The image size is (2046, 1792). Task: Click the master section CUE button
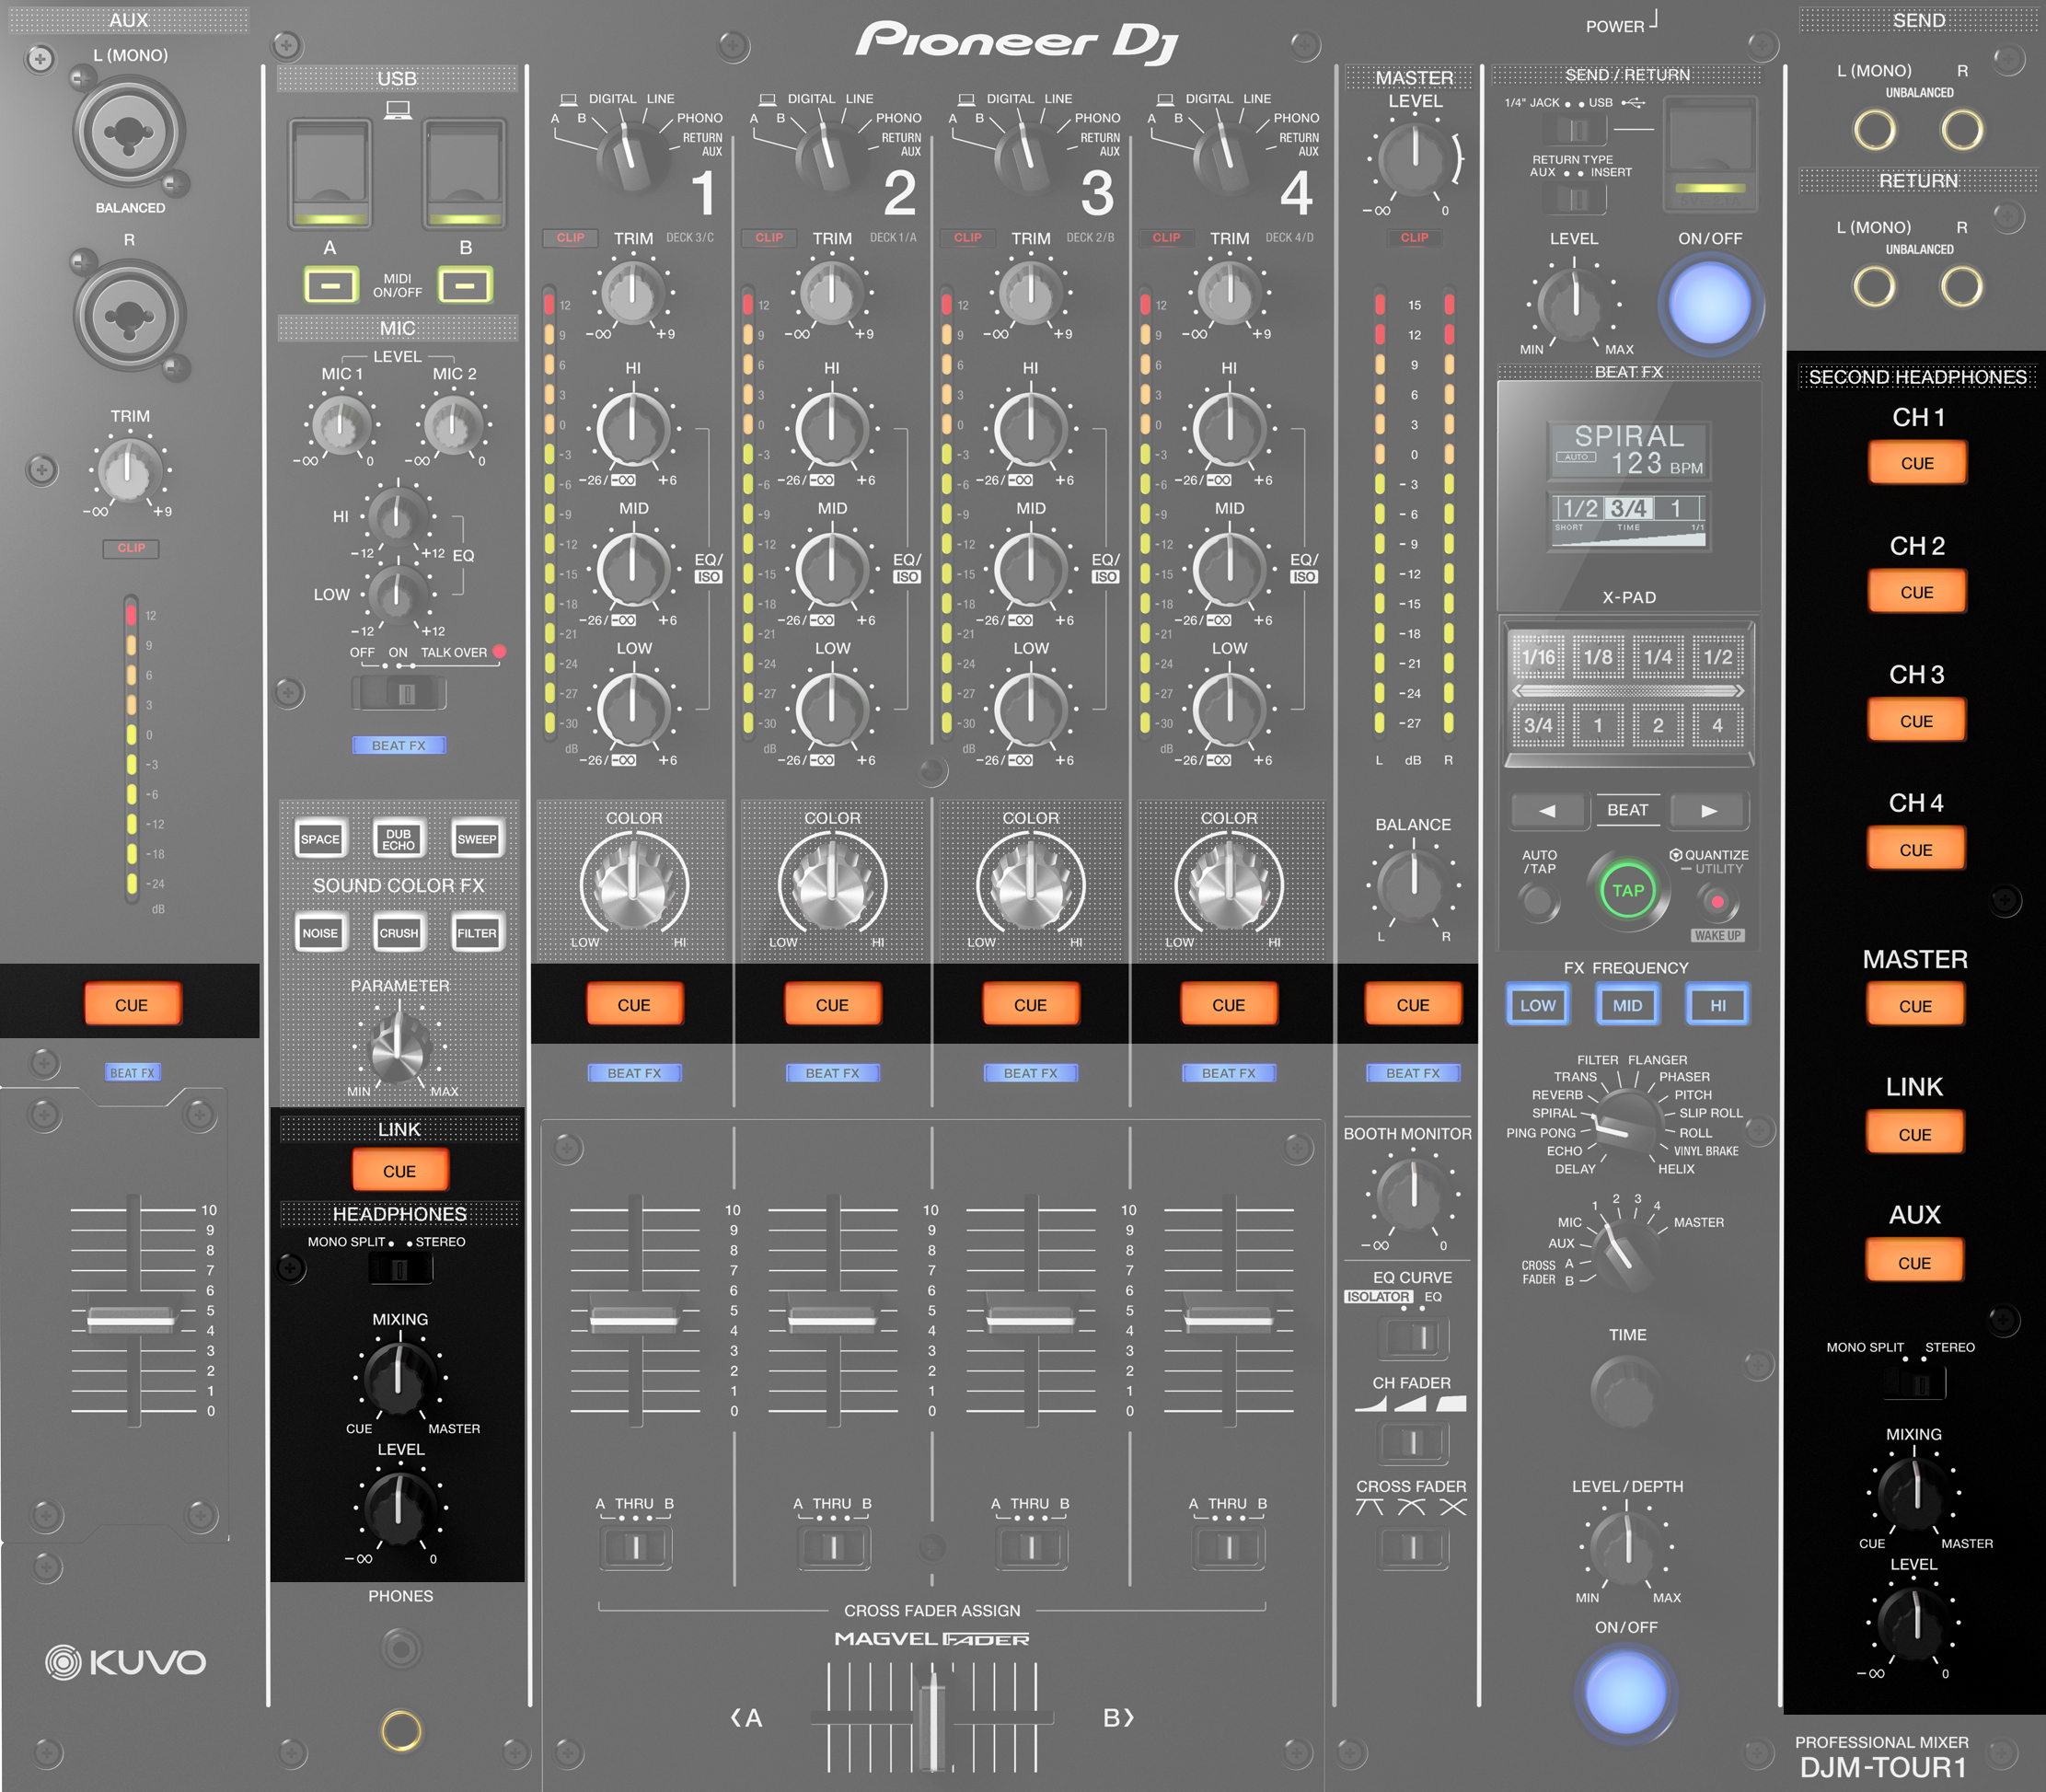[x=1413, y=1005]
